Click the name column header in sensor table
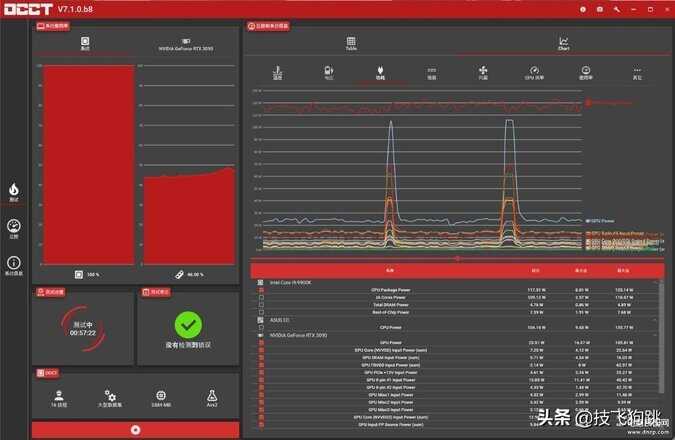The height and width of the screenshot is (440, 675). pyautogui.click(x=390, y=270)
